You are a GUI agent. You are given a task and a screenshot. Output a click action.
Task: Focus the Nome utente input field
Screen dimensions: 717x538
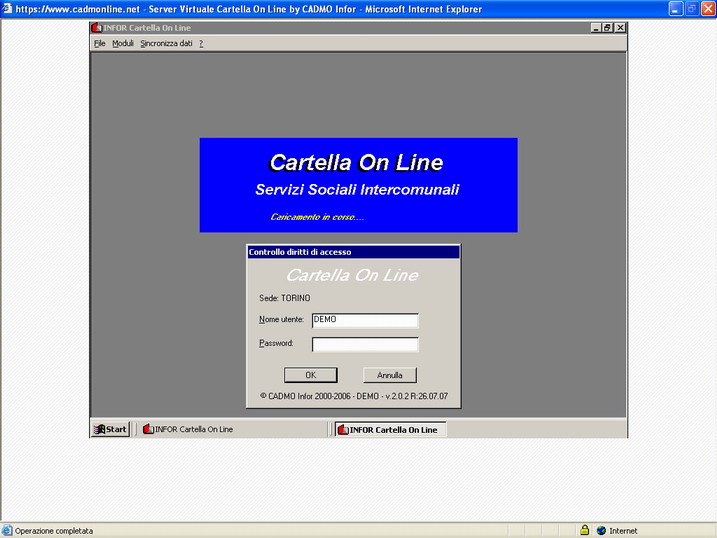point(365,320)
